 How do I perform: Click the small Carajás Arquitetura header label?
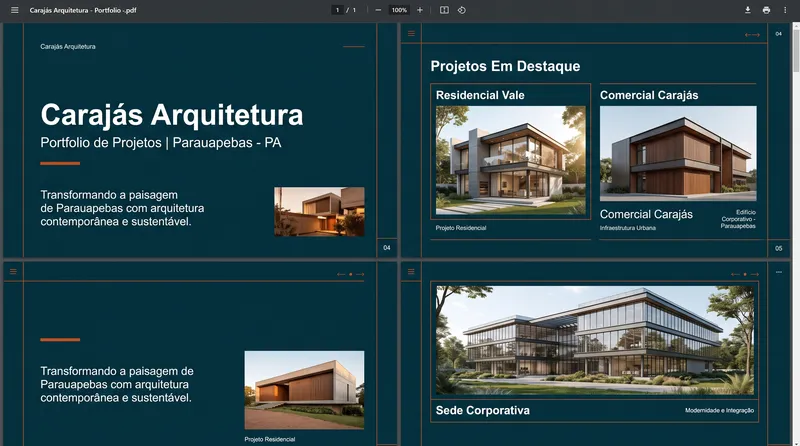click(x=68, y=46)
